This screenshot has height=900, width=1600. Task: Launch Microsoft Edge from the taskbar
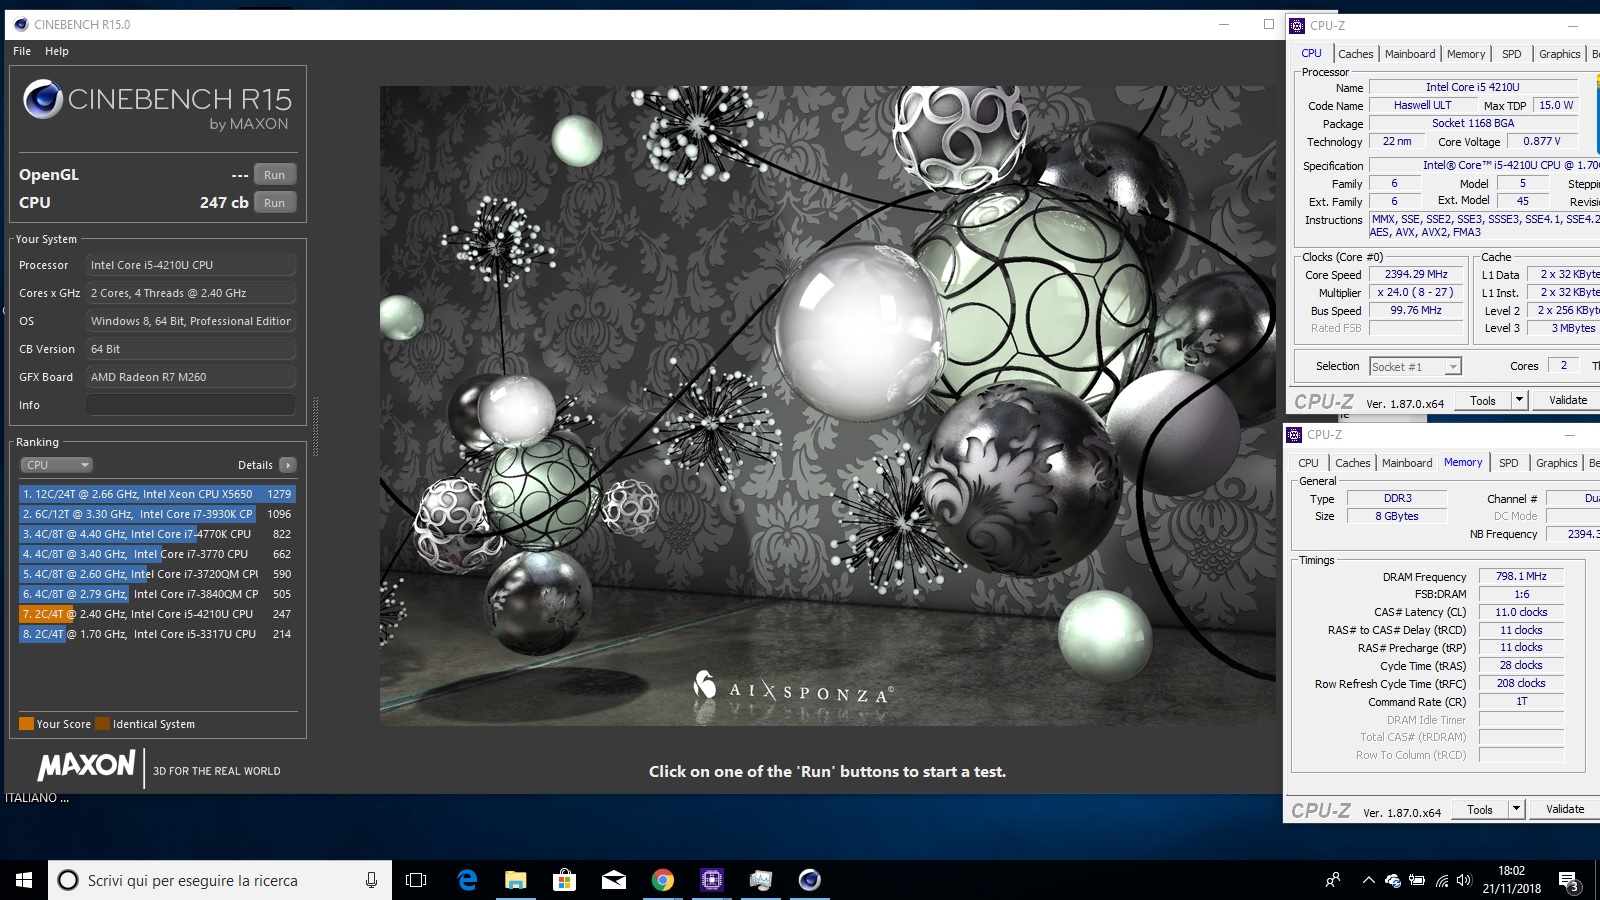pos(466,880)
